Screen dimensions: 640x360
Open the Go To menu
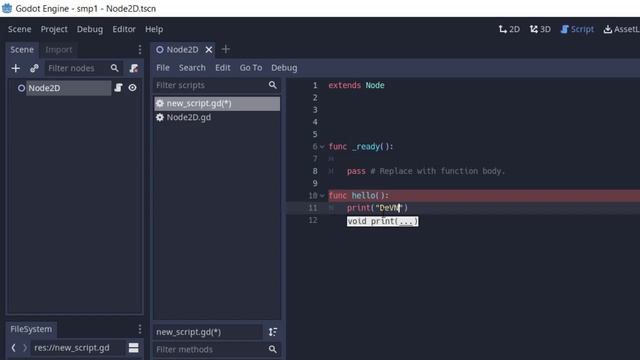tap(251, 68)
